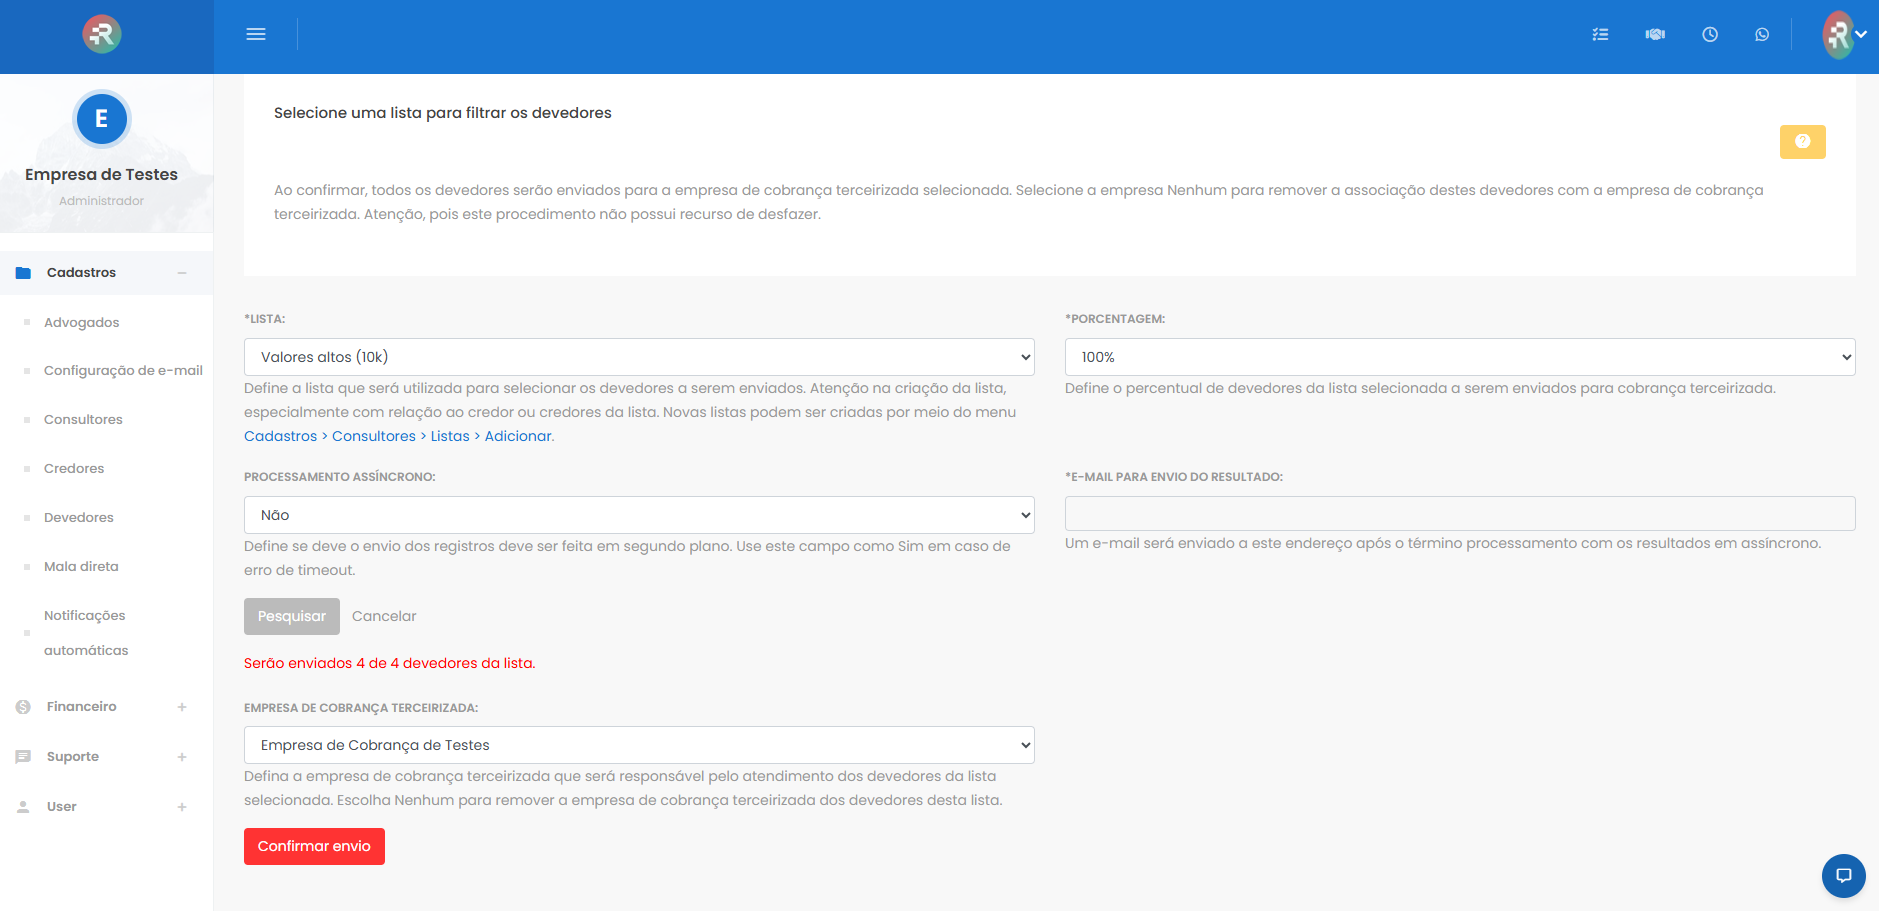Click the yellow help question mark button
Screen dimensions: 1879x911
pyautogui.click(x=1802, y=142)
